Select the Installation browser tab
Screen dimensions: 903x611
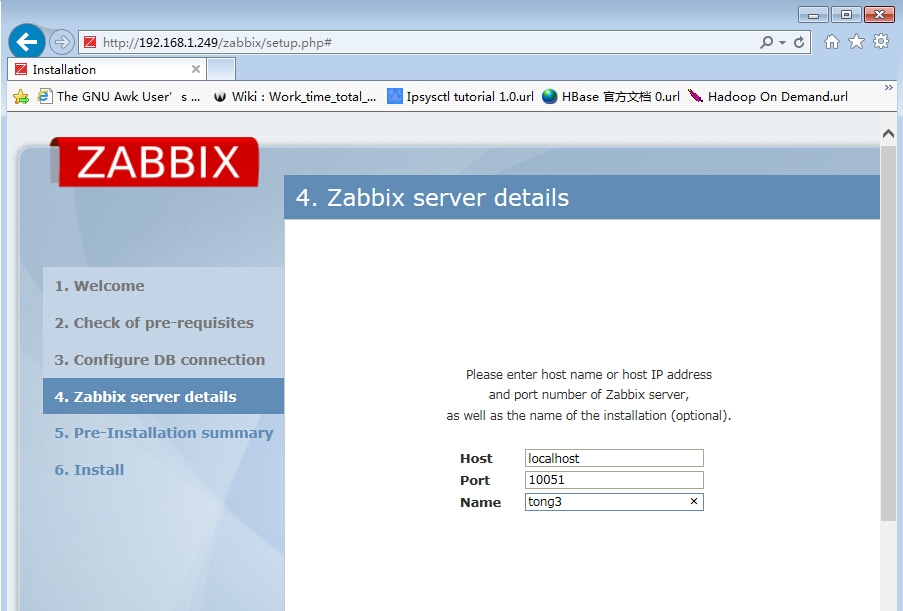click(107, 70)
